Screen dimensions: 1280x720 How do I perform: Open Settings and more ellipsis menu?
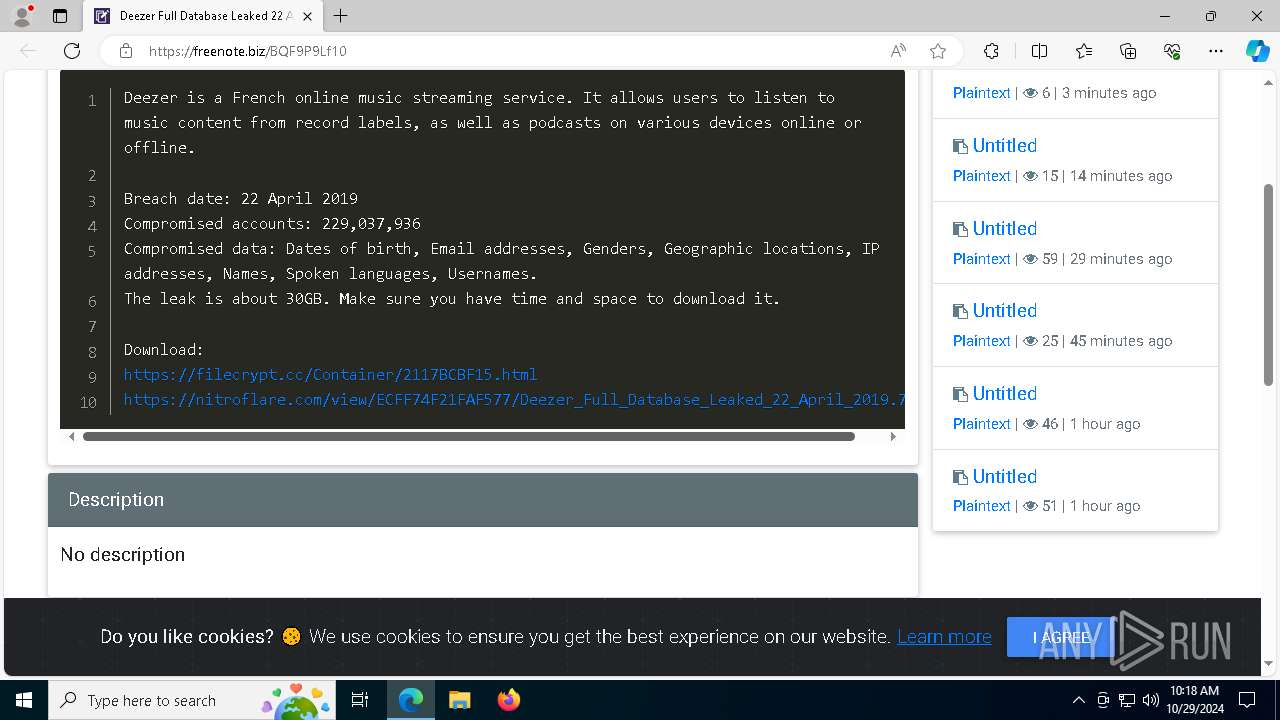(x=1216, y=51)
